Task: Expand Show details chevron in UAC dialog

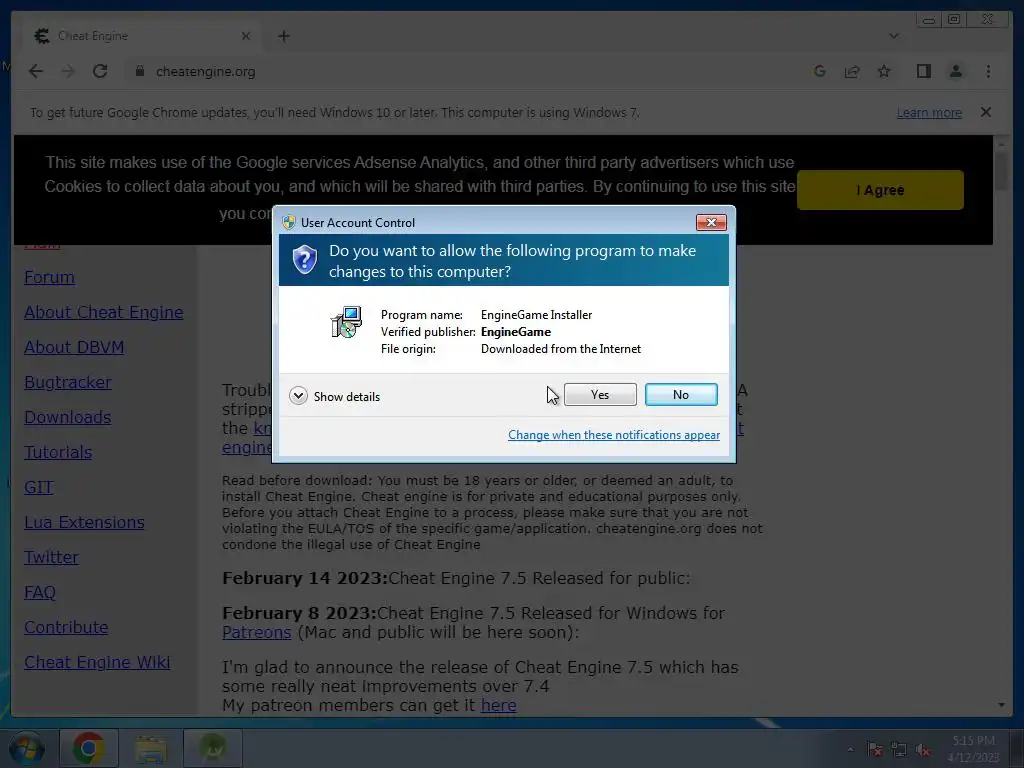Action: 298,396
